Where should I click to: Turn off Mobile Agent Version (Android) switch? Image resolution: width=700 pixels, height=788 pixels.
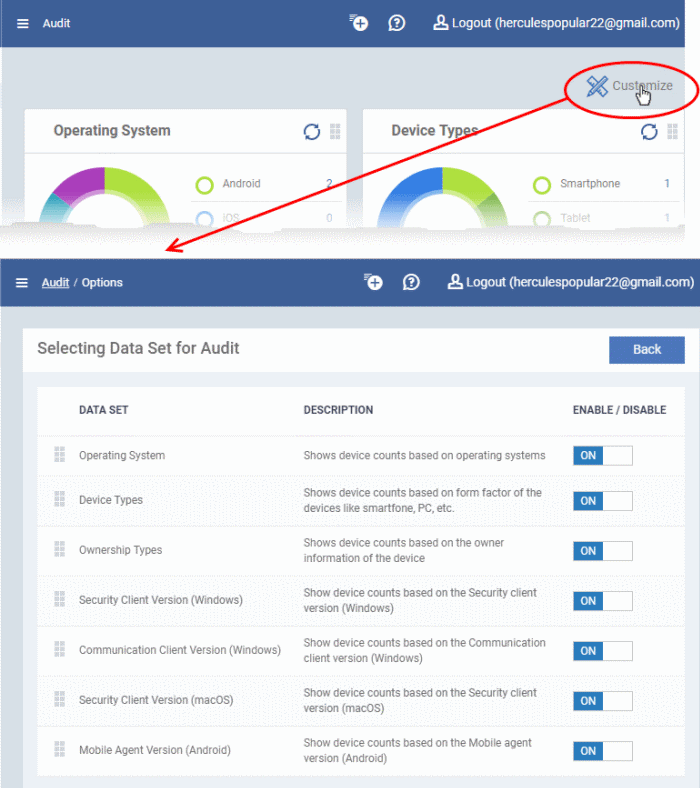click(603, 751)
